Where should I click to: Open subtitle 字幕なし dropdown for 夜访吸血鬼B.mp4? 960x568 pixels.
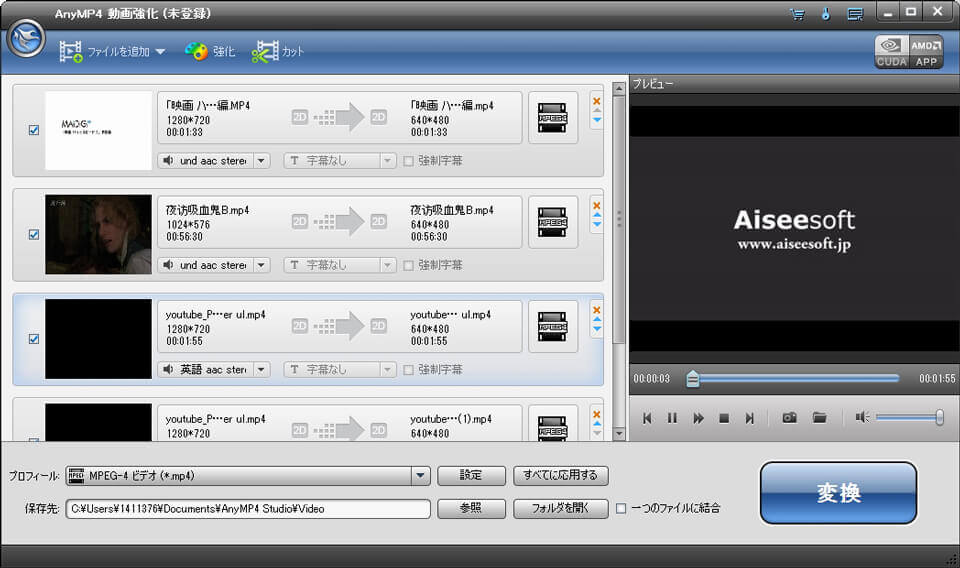(387, 265)
